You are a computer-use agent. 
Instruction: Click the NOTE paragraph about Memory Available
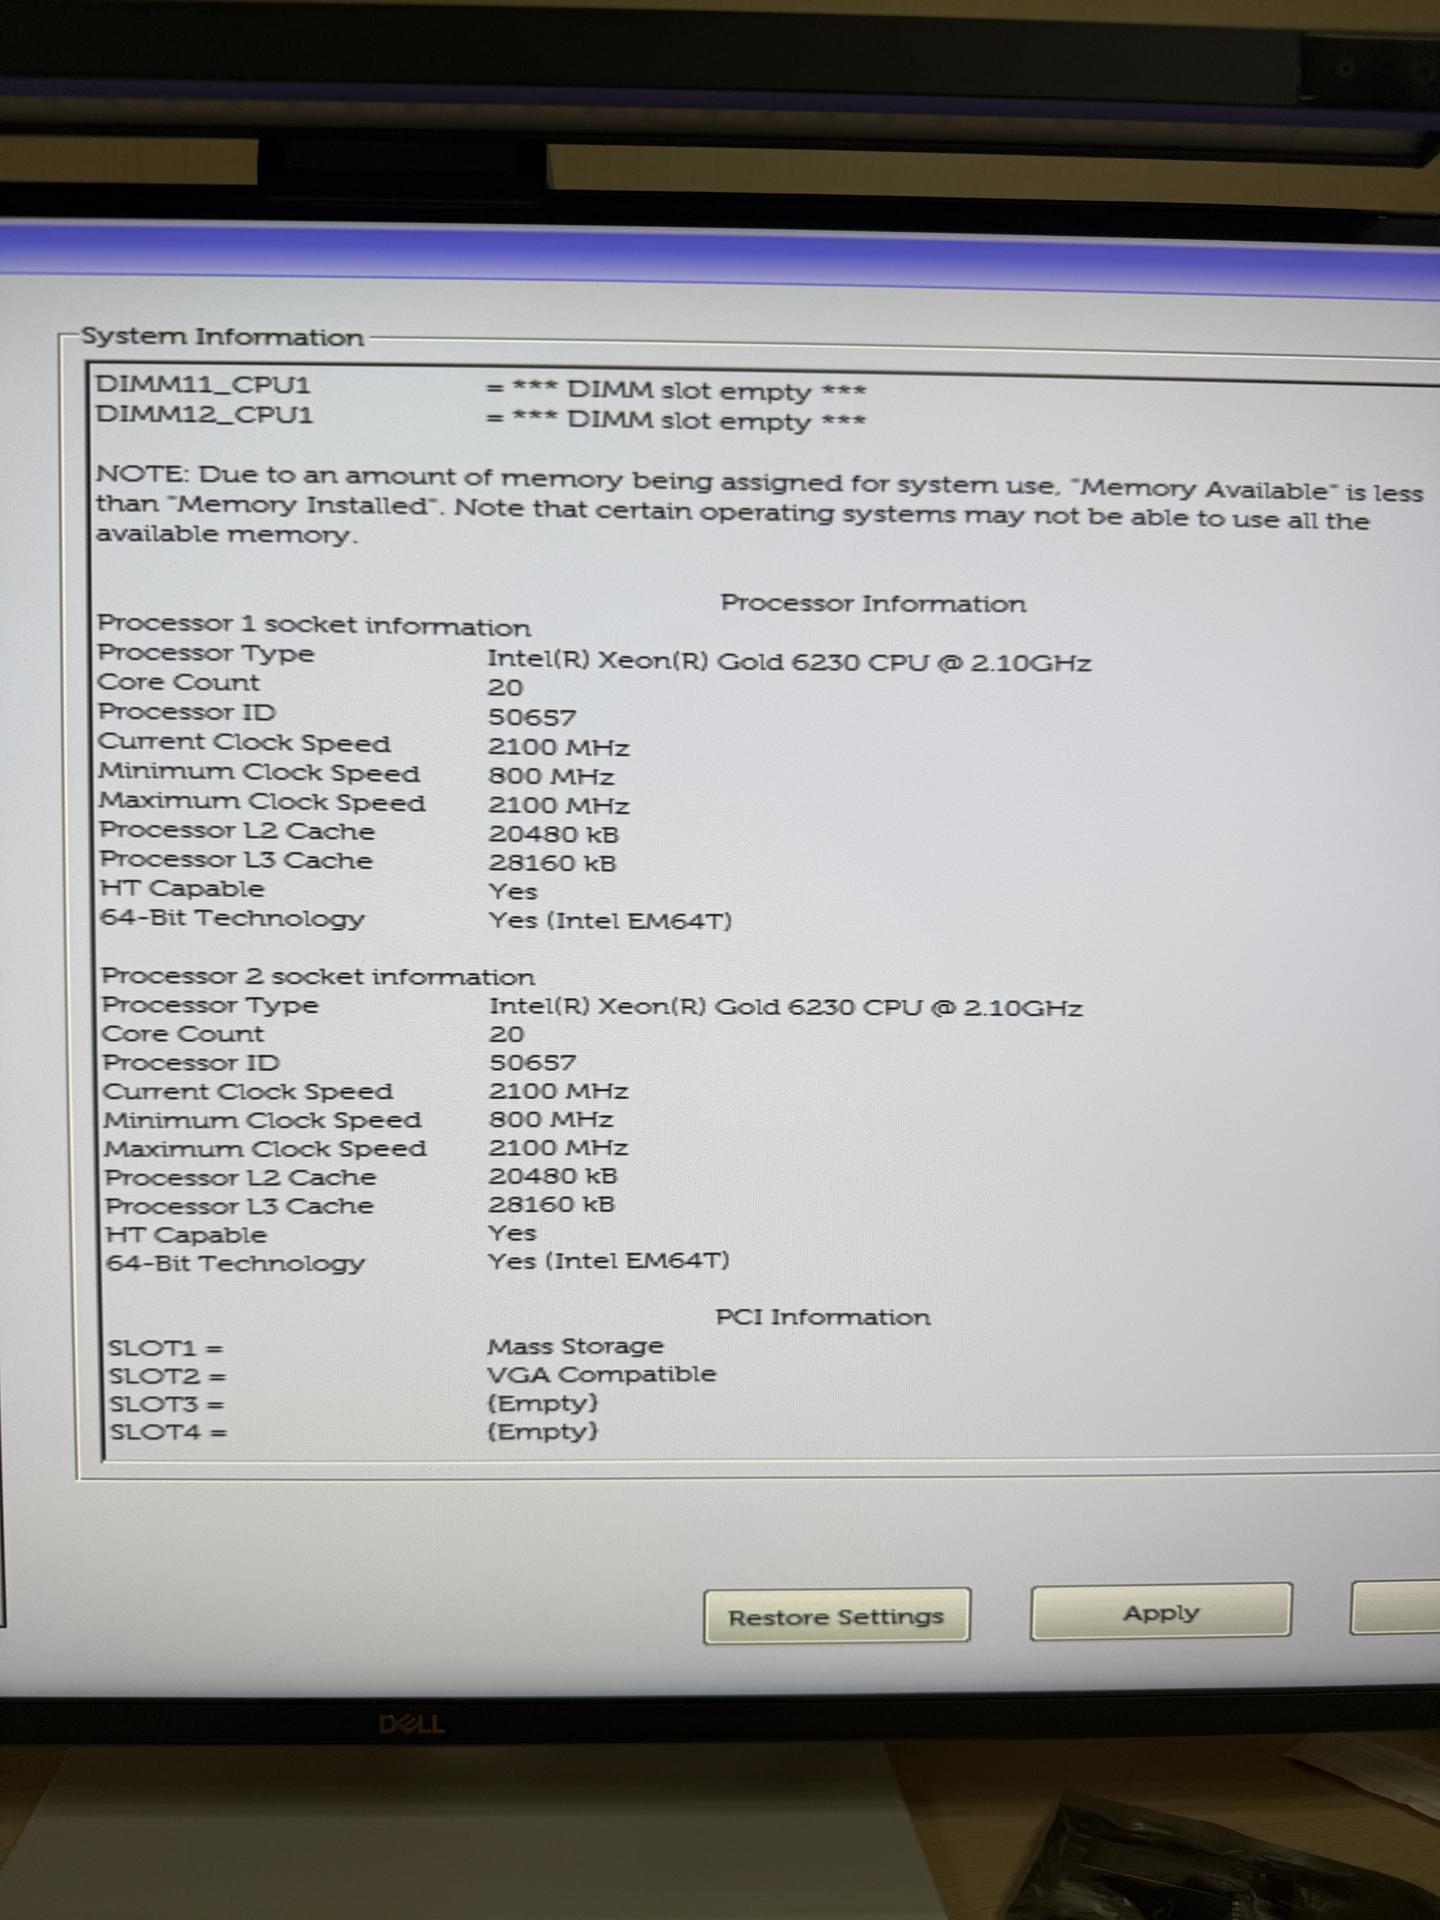click(759, 505)
